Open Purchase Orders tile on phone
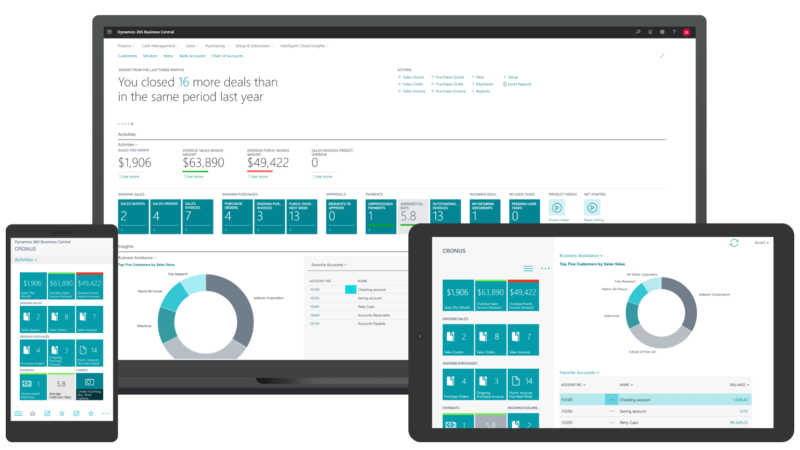The height and width of the screenshot is (450, 800). 33,353
